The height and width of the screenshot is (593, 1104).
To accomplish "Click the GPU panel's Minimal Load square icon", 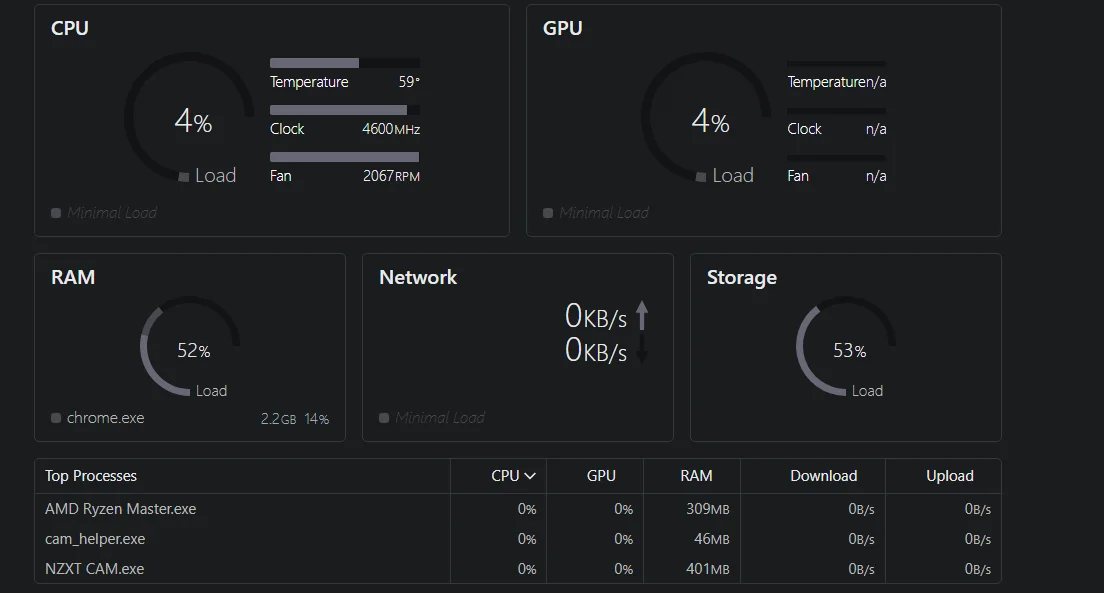I will pyautogui.click(x=548, y=213).
